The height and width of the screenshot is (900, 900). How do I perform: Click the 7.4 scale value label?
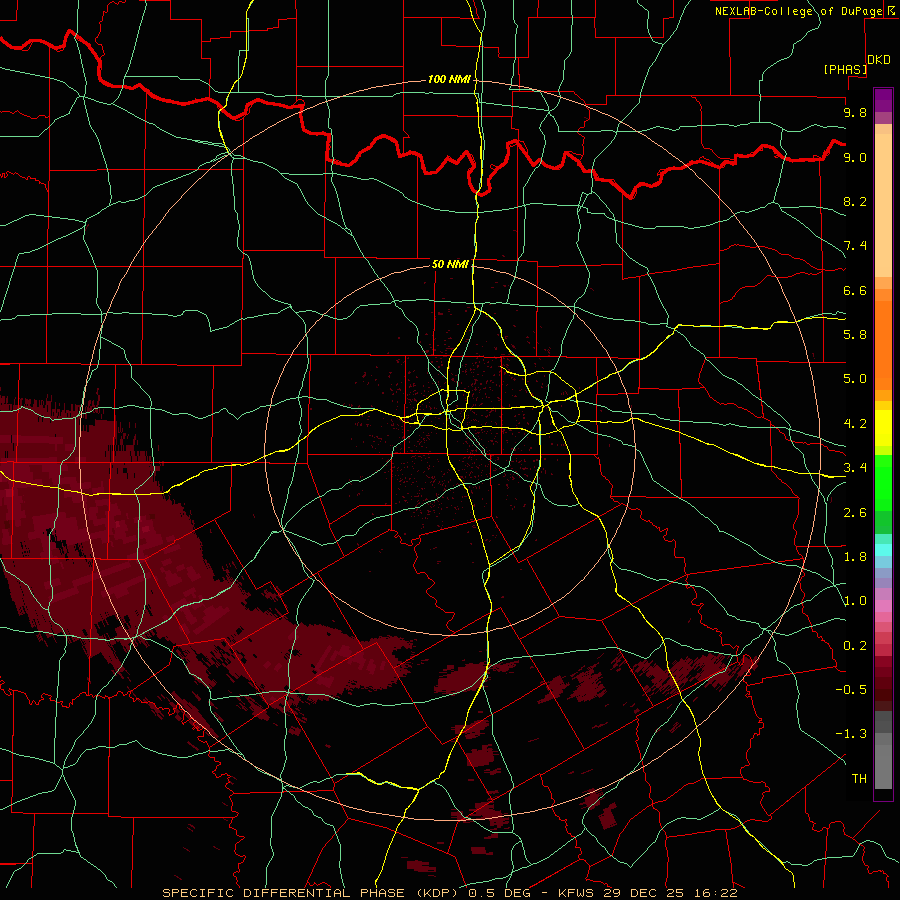(855, 246)
